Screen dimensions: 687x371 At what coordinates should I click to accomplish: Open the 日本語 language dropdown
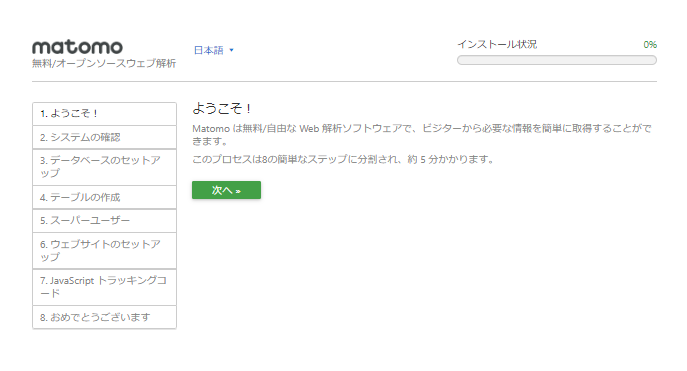(213, 50)
